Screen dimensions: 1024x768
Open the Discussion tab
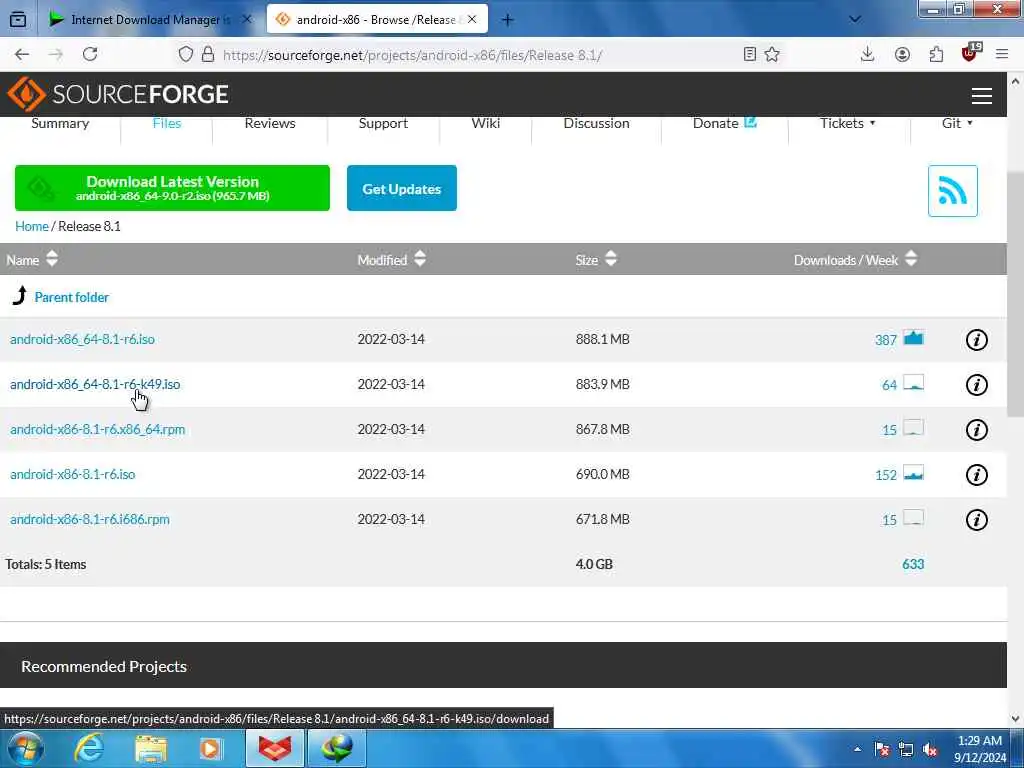pyautogui.click(x=596, y=123)
